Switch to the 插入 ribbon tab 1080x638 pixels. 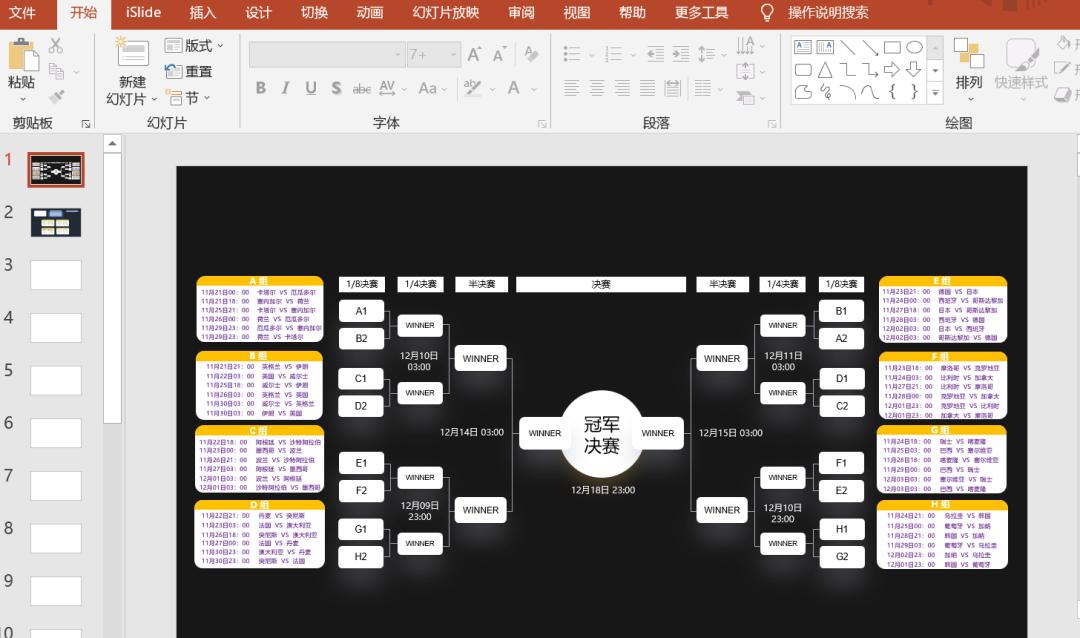[x=201, y=13]
